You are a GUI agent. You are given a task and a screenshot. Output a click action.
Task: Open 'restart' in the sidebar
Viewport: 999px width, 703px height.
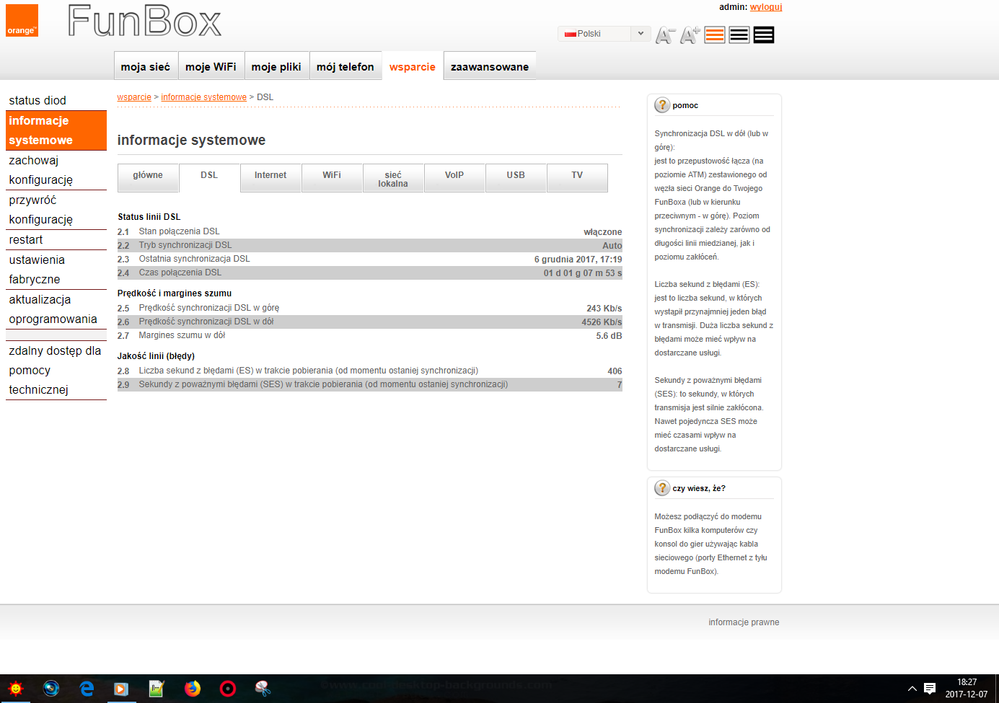(x=56, y=240)
